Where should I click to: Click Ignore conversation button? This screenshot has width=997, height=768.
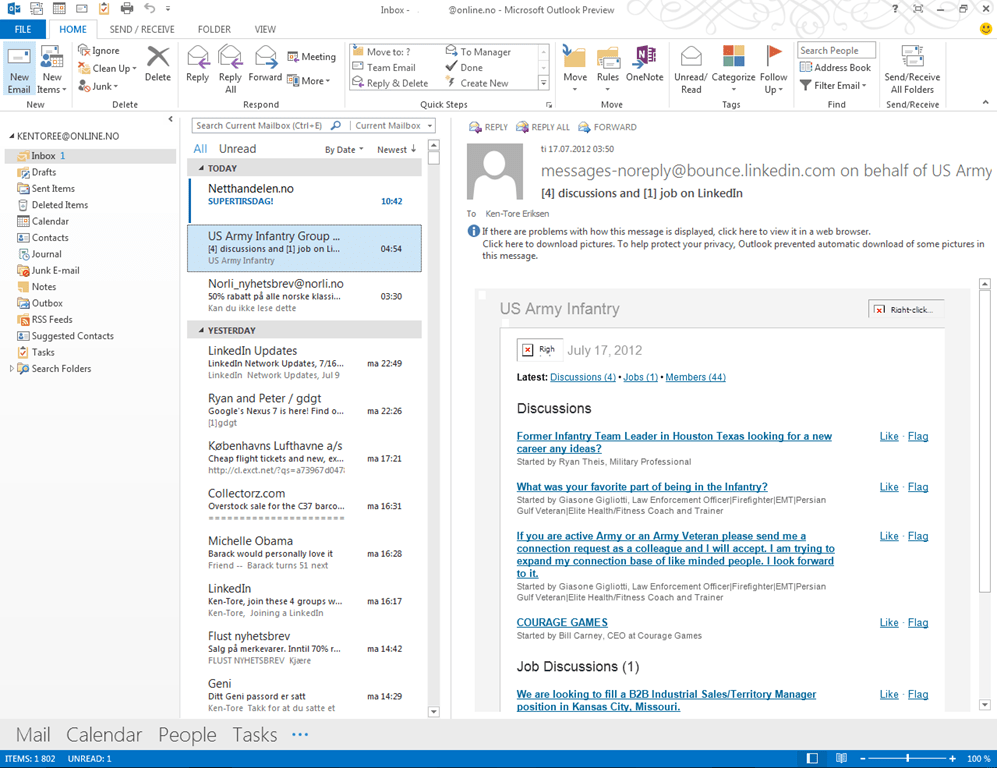[x=99, y=50]
